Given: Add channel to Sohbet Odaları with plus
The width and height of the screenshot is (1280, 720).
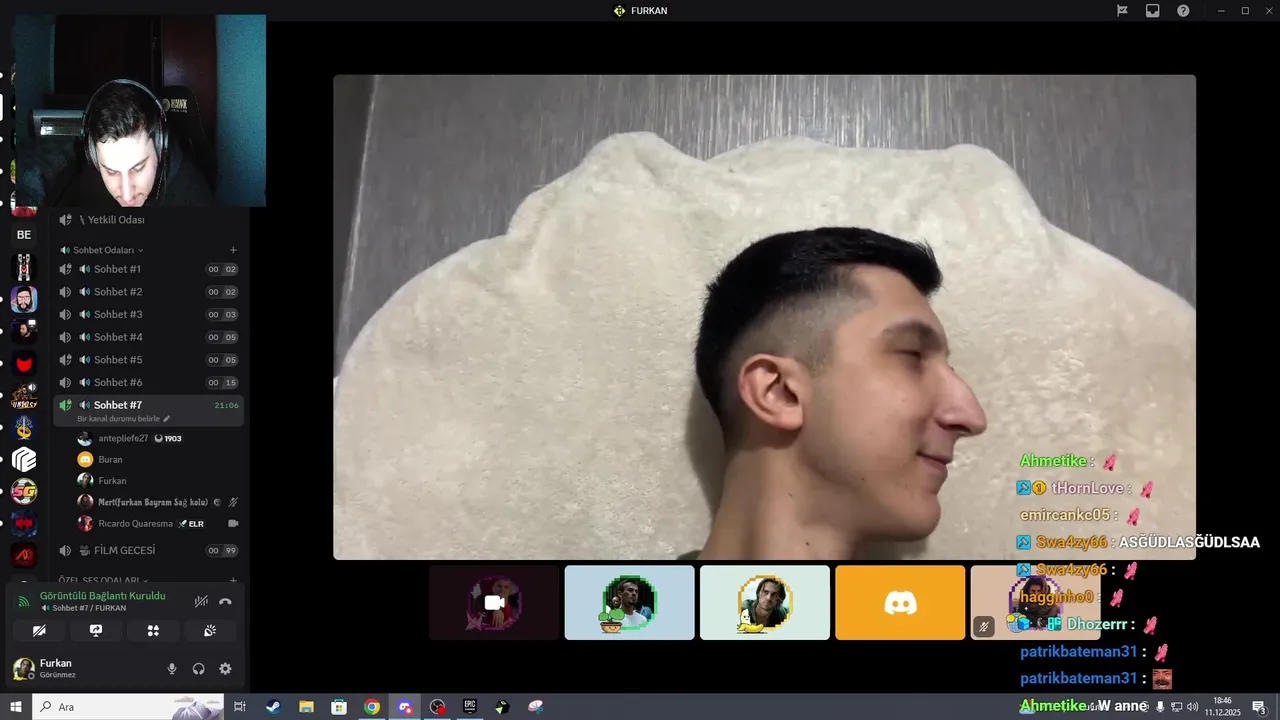Looking at the screenshot, I should (x=233, y=250).
